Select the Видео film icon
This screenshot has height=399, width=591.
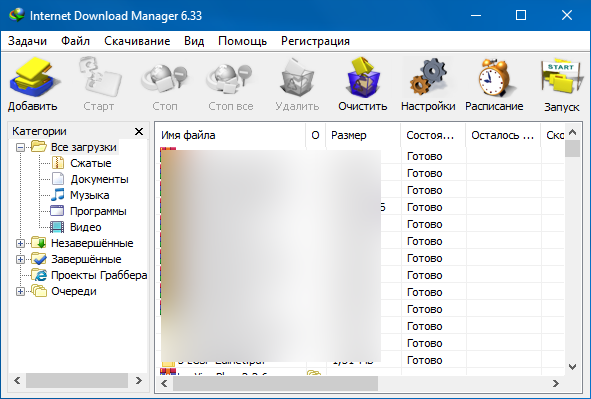[x=57, y=227]
